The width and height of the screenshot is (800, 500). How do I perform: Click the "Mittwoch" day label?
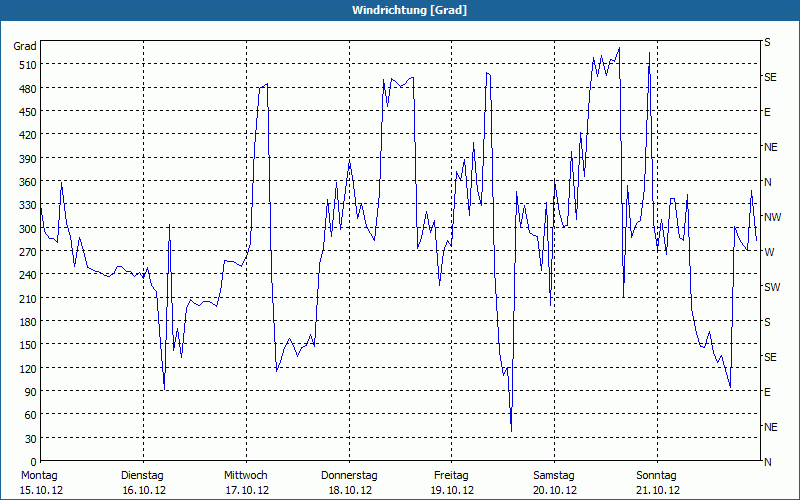(246, 476)
